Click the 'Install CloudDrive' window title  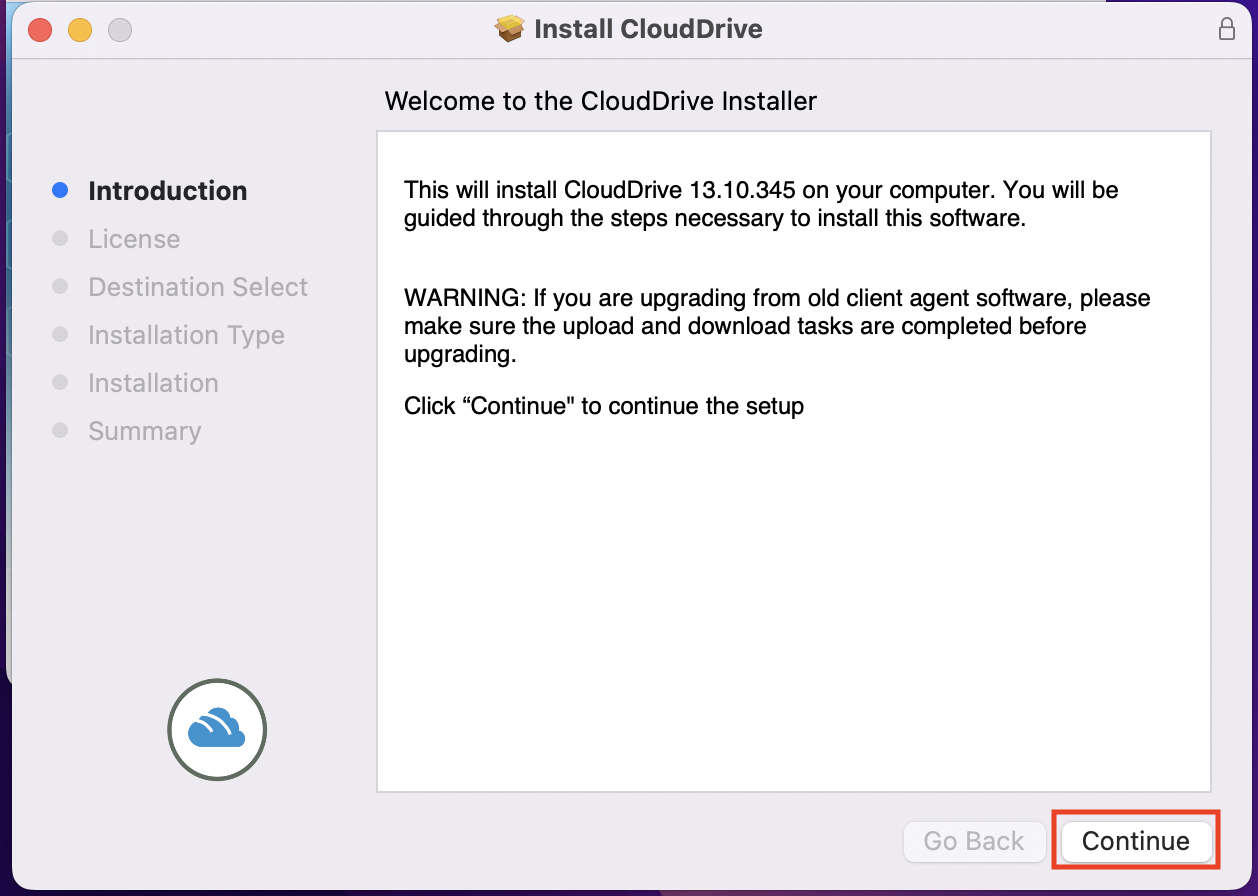pos(648,29)
